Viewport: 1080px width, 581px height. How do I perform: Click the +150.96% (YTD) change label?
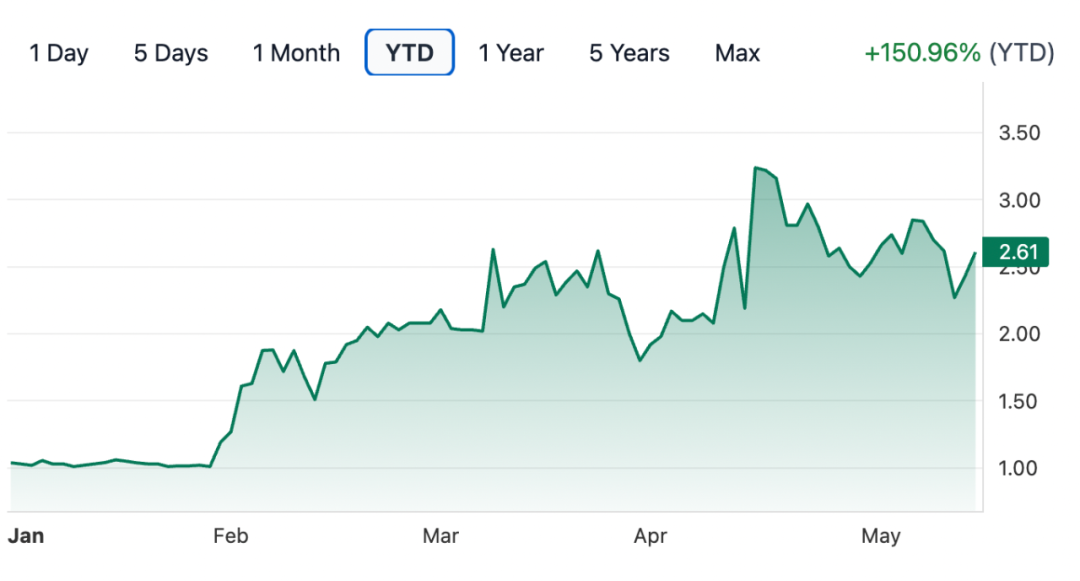click(x=958, y=53)
